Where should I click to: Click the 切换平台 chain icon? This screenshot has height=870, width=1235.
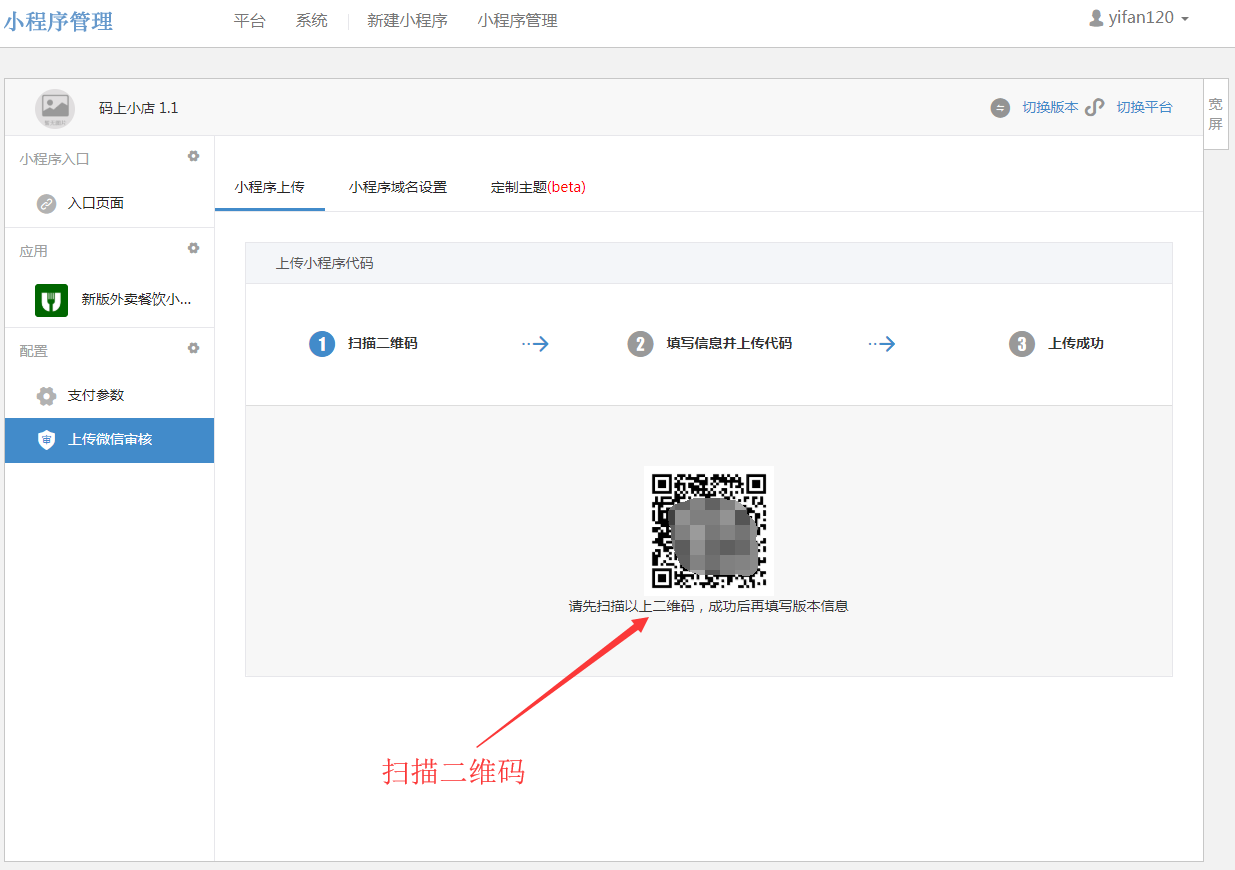pos(1095,108)
